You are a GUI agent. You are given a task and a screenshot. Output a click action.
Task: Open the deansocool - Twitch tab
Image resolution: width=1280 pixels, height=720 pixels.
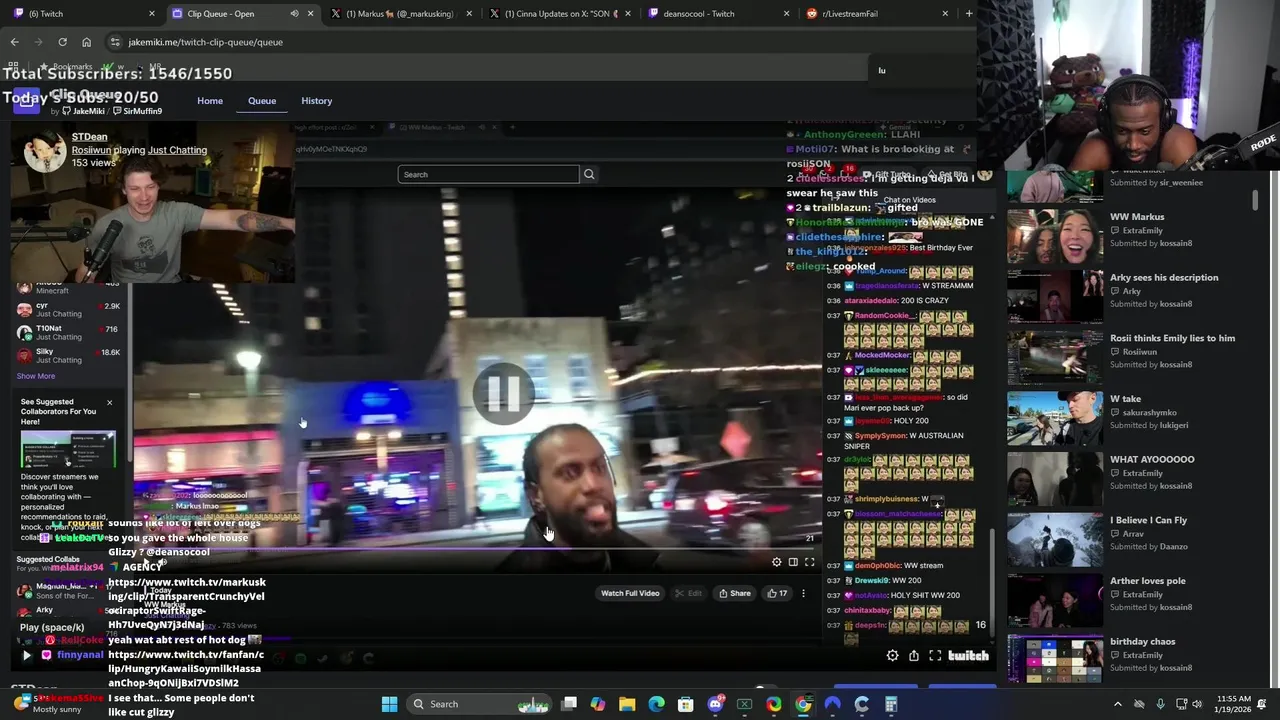coord(715,14)
